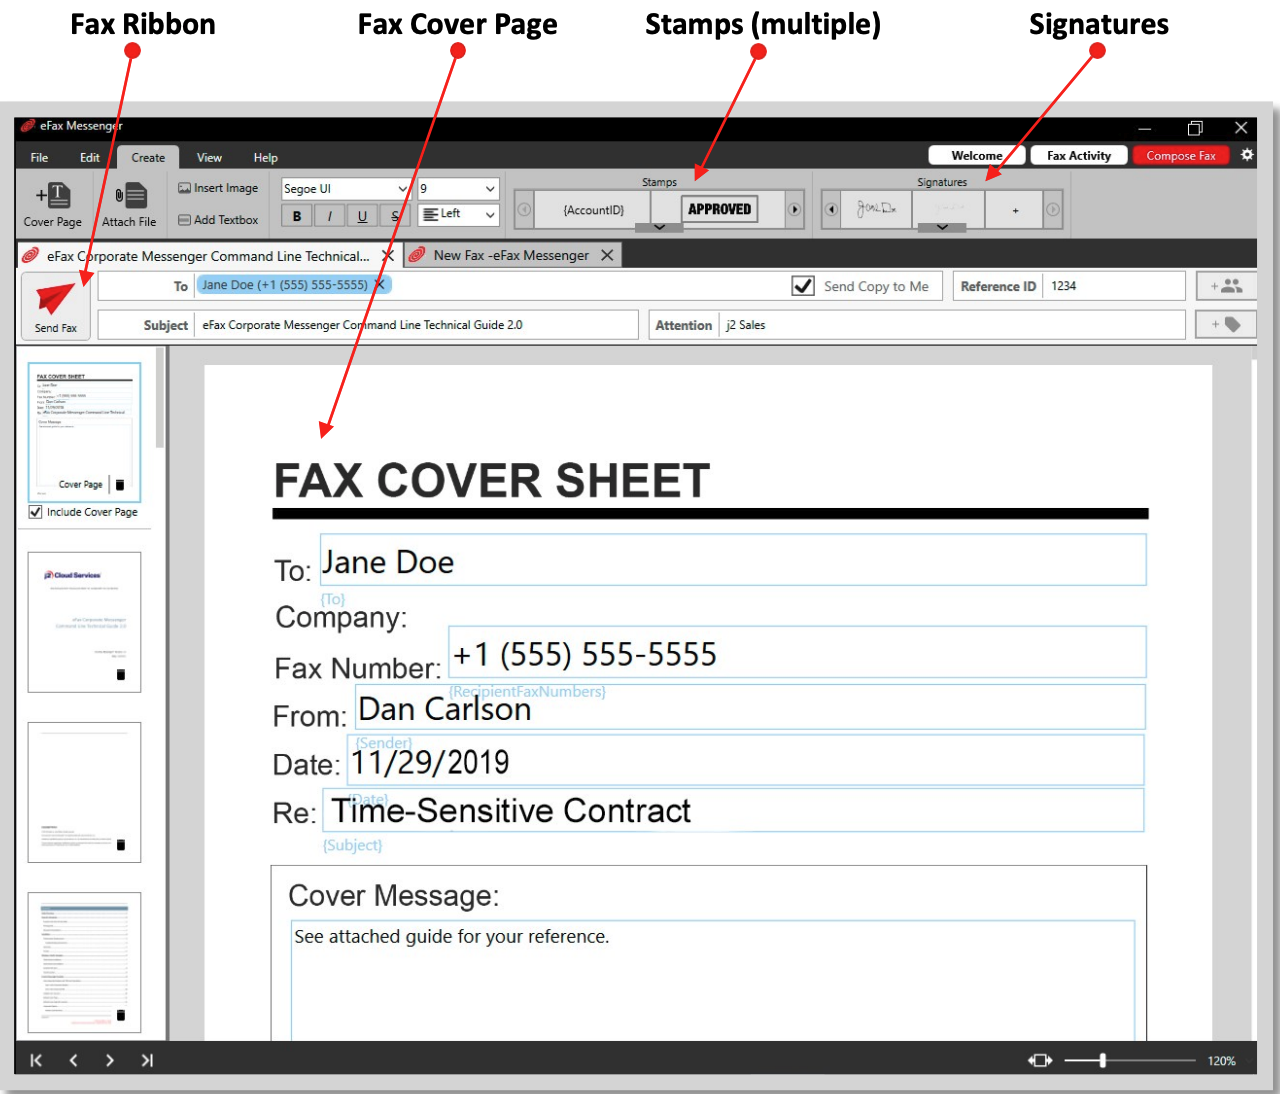
Task: Show next stamps with right arrow
Action: point(795,210)
